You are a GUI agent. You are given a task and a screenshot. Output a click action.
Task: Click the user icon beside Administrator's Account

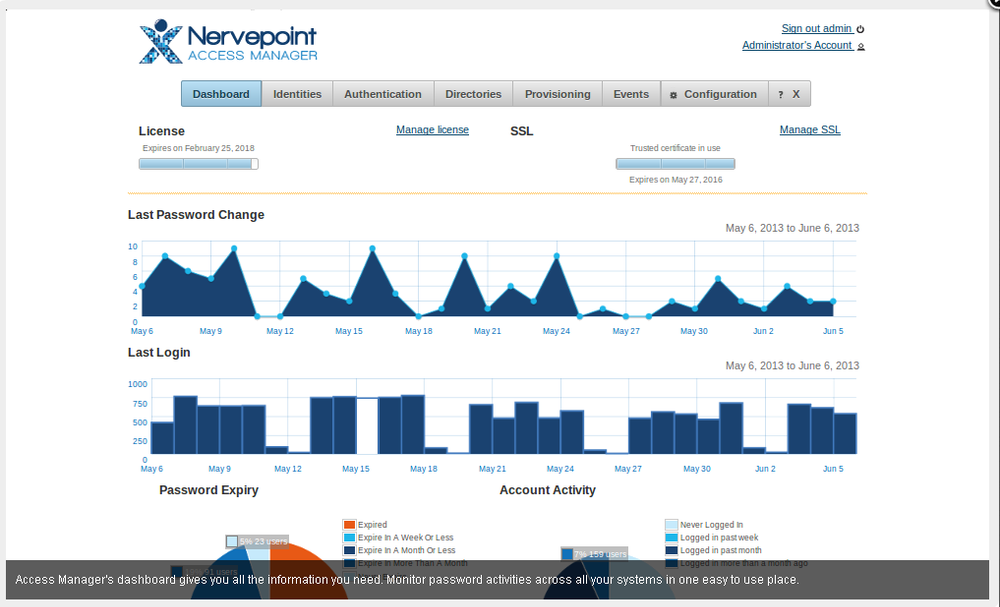click(861, 46)
